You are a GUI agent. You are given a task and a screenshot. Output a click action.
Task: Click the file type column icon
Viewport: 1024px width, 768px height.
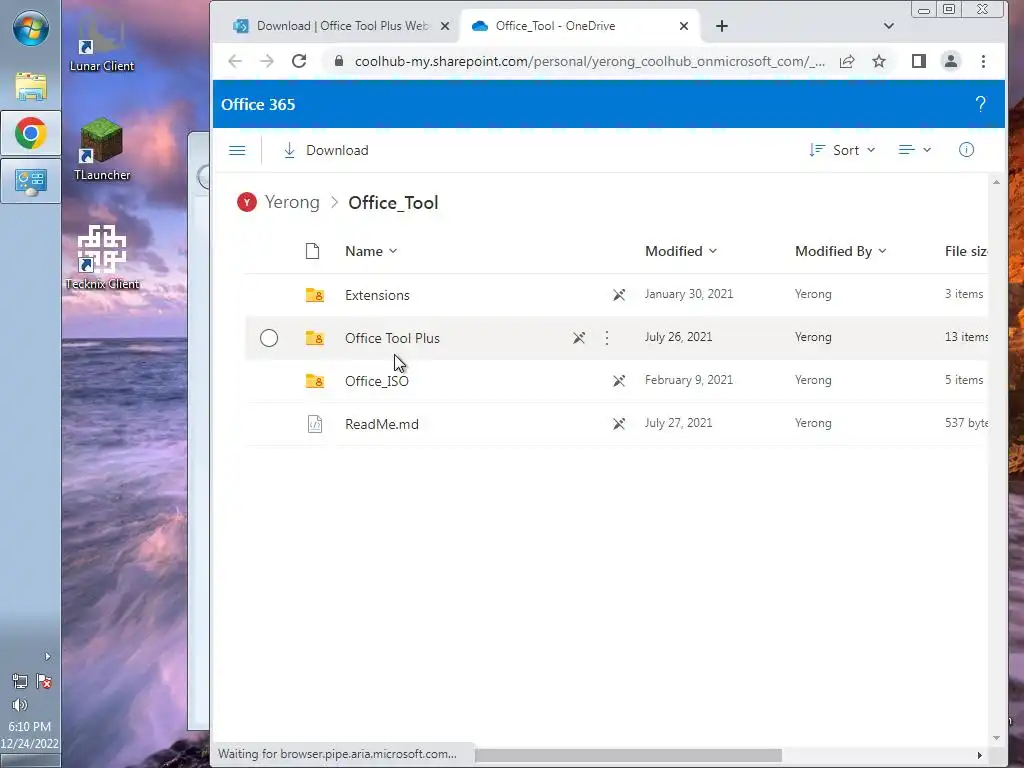[x=313, y=251]
